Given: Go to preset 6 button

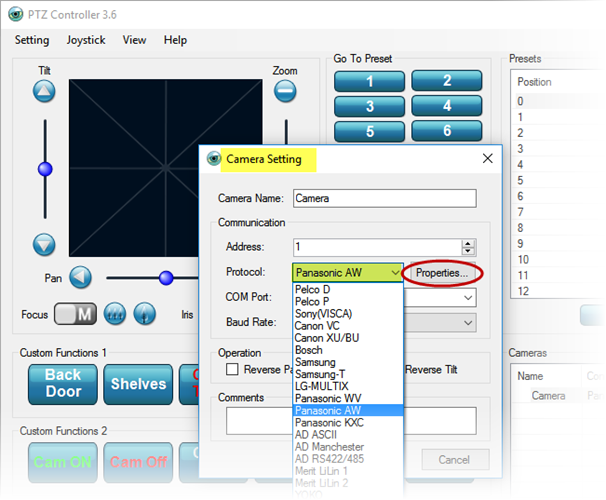Looking at the screenshot, I should pyautogui.click(x=447, y=131).
